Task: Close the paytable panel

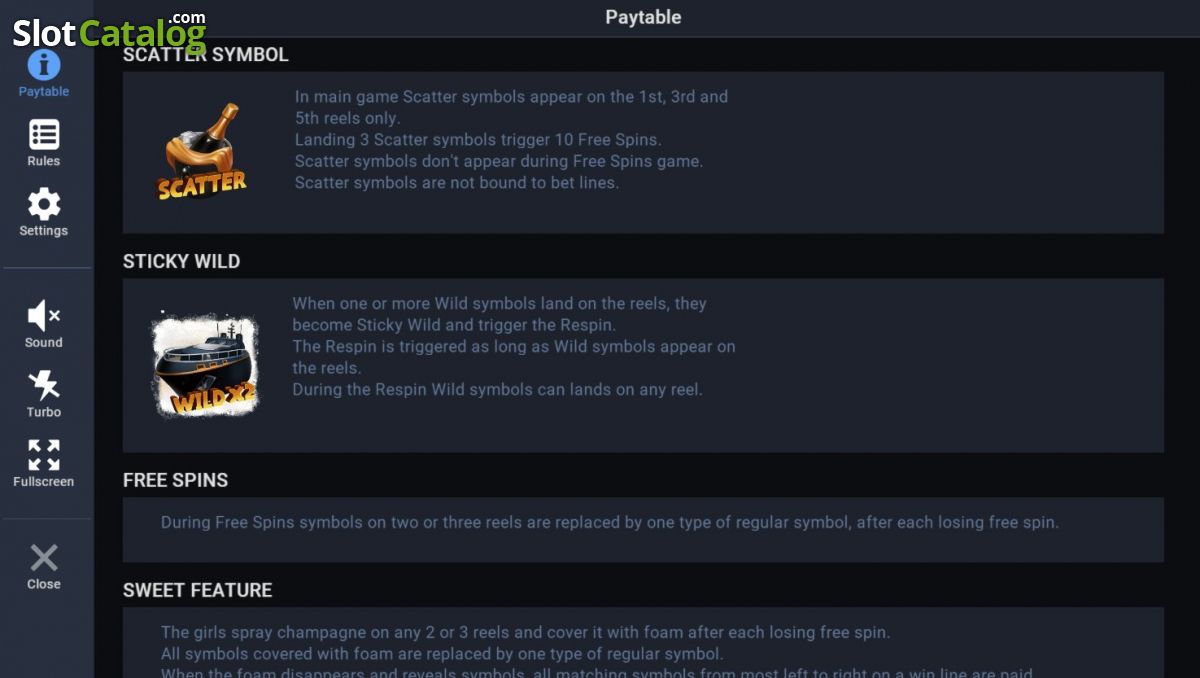Action: [x=44, y=558]
